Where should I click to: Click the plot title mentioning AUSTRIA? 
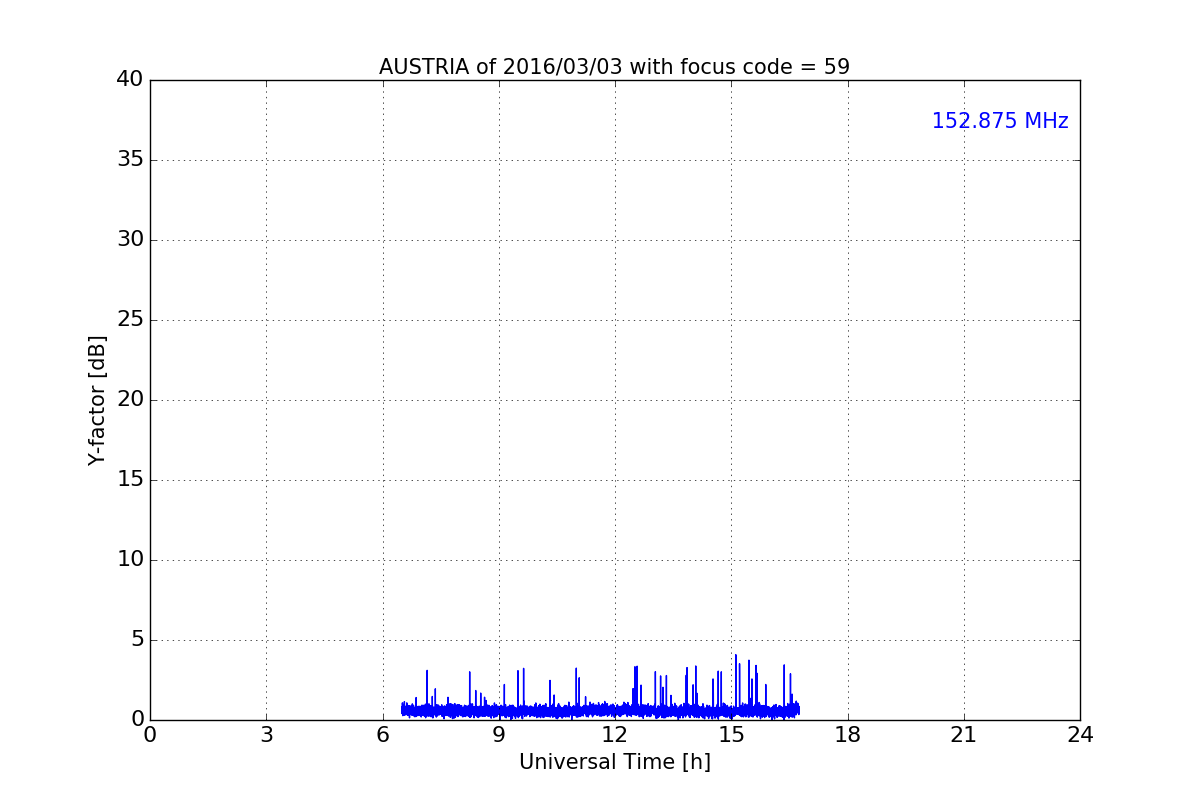click(x=614, y=67)
